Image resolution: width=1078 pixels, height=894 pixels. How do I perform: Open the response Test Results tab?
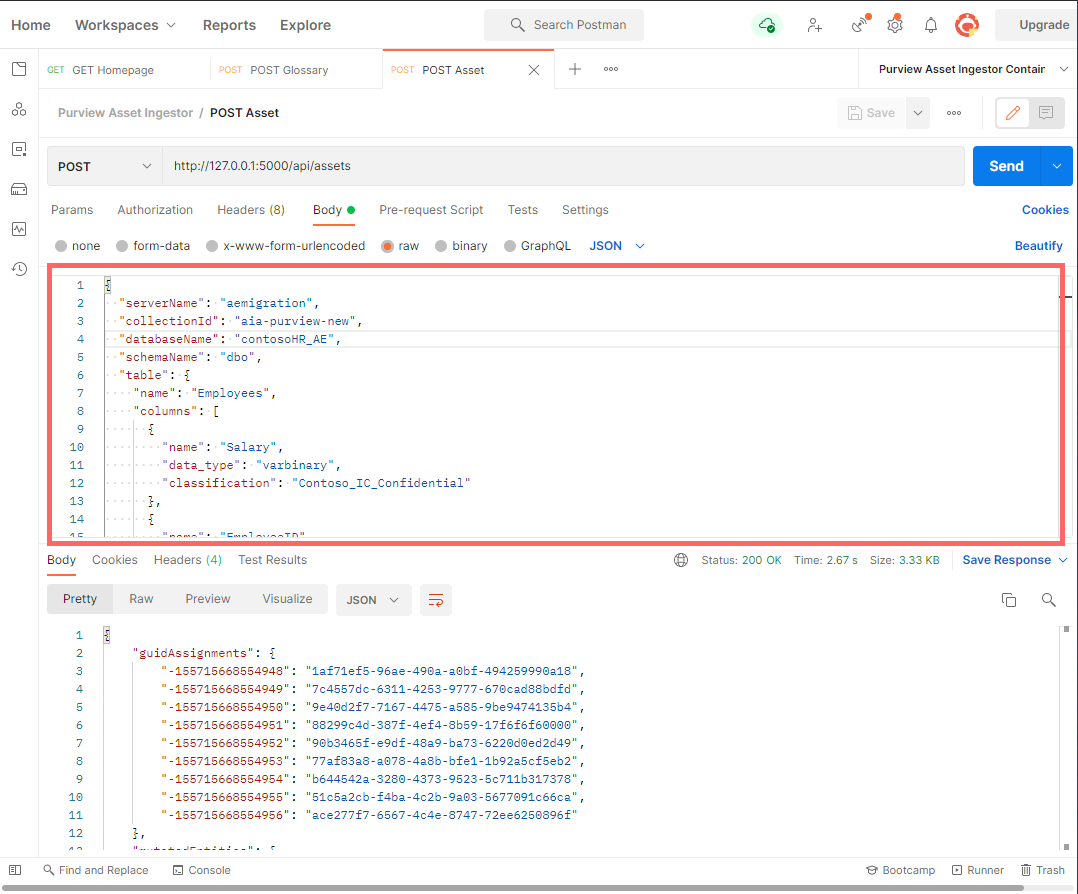(272, 560)
